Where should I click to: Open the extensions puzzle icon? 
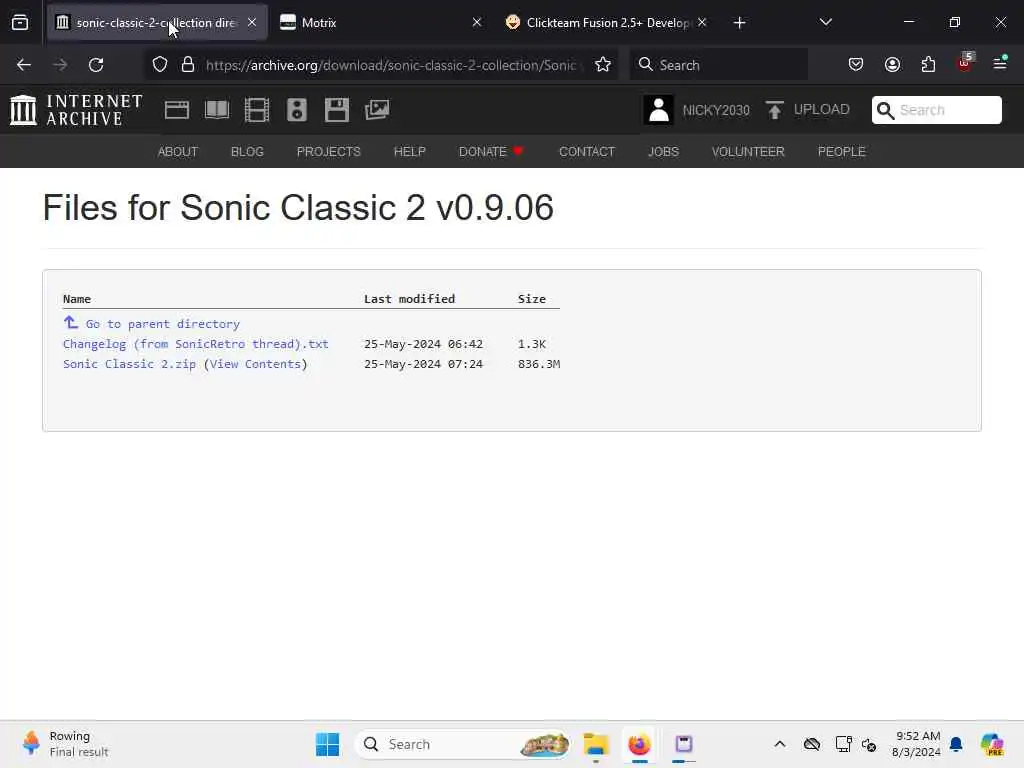tap(928, 65)
